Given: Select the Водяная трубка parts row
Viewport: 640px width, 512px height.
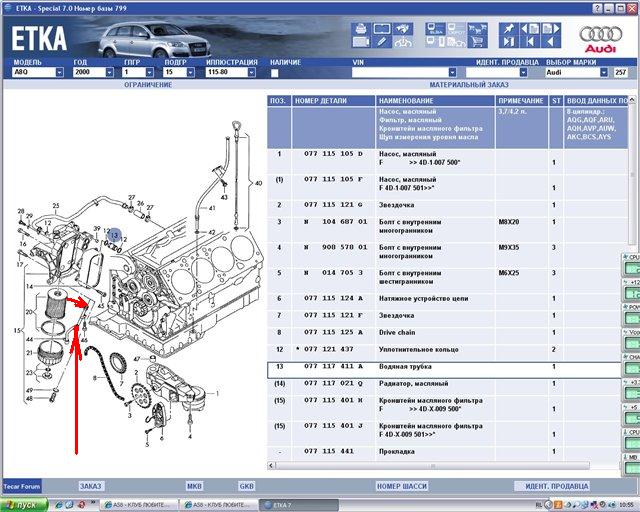Looking at the screenshot, I should (x=420, y=367).
